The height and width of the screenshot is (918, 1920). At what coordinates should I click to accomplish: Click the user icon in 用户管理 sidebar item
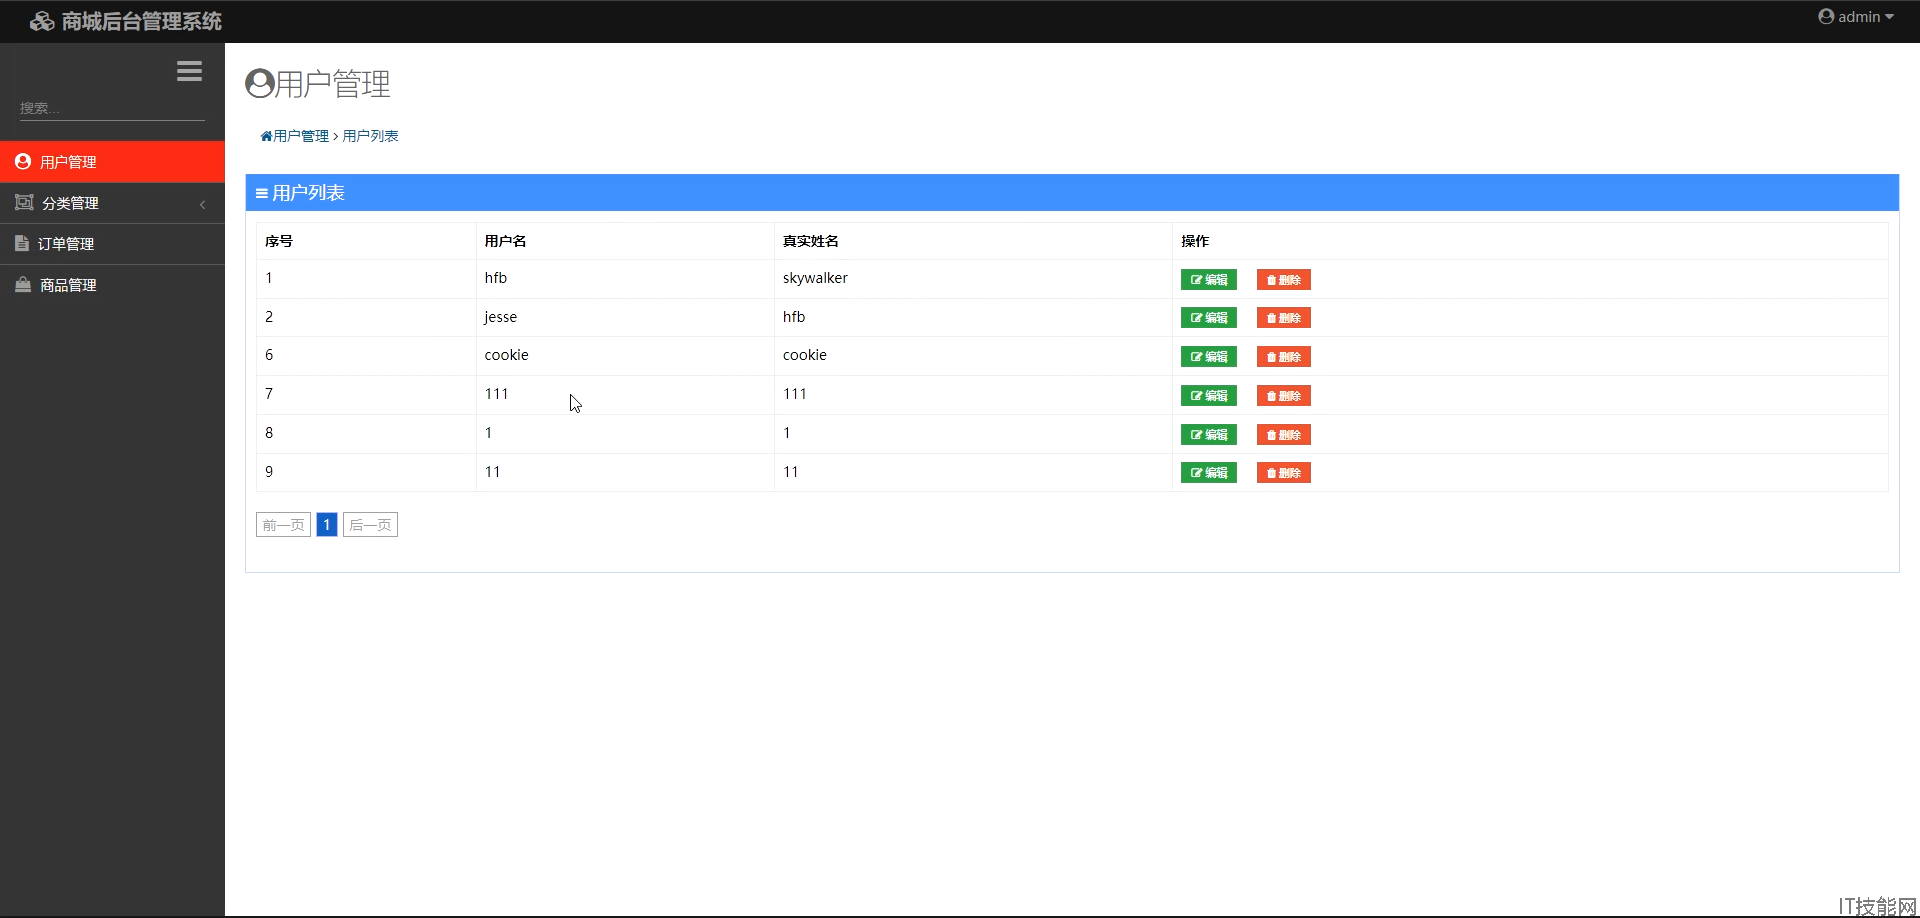tap(23, 161)
